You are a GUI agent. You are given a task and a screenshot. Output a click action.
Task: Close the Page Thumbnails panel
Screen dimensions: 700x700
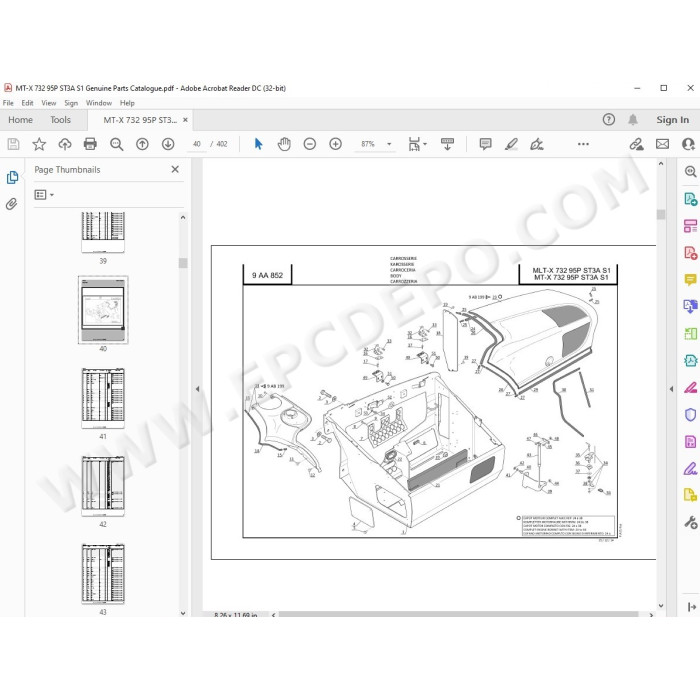[x=175, y=169]
